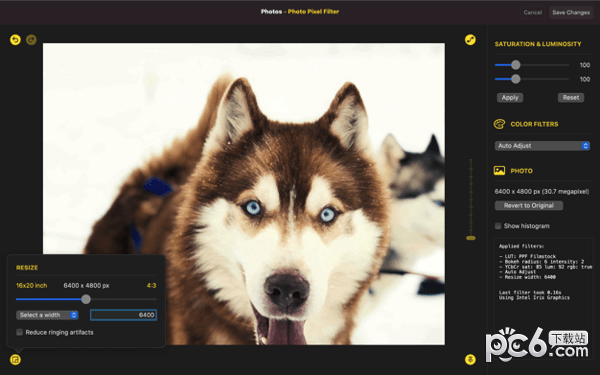Click the dimmed redo arrow icon
The image size is (600, 375).
(31, 40)
